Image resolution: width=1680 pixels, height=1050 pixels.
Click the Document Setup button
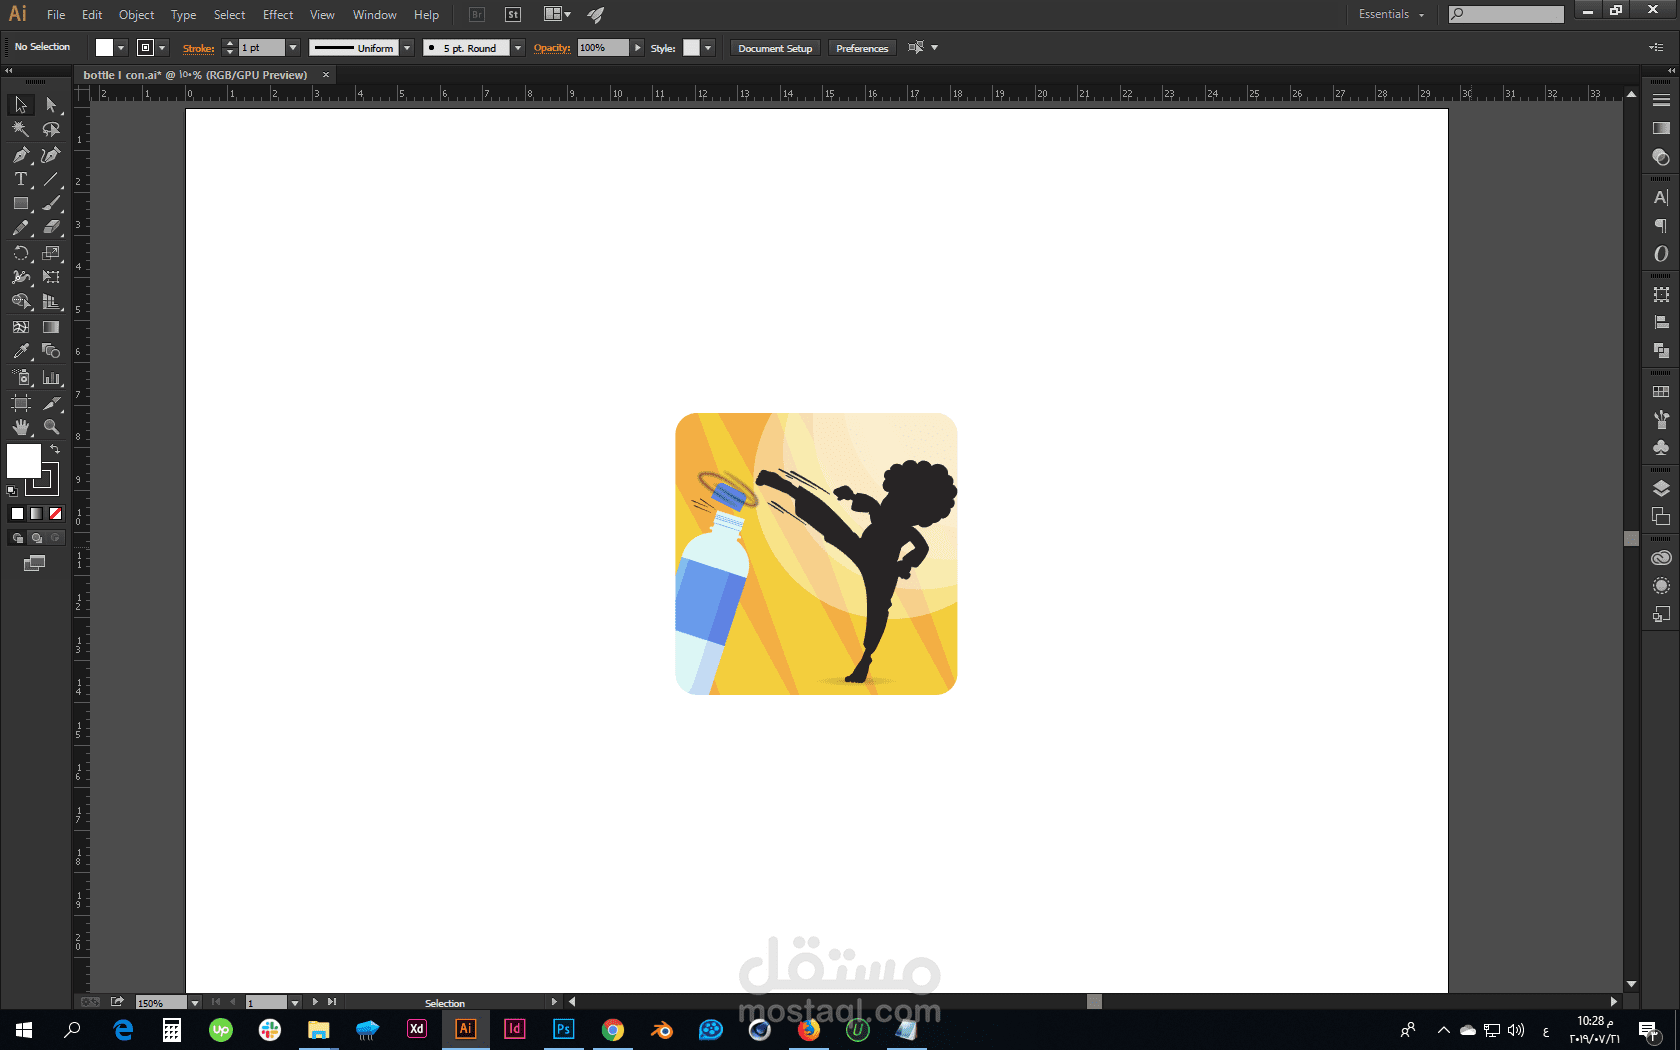775,48
